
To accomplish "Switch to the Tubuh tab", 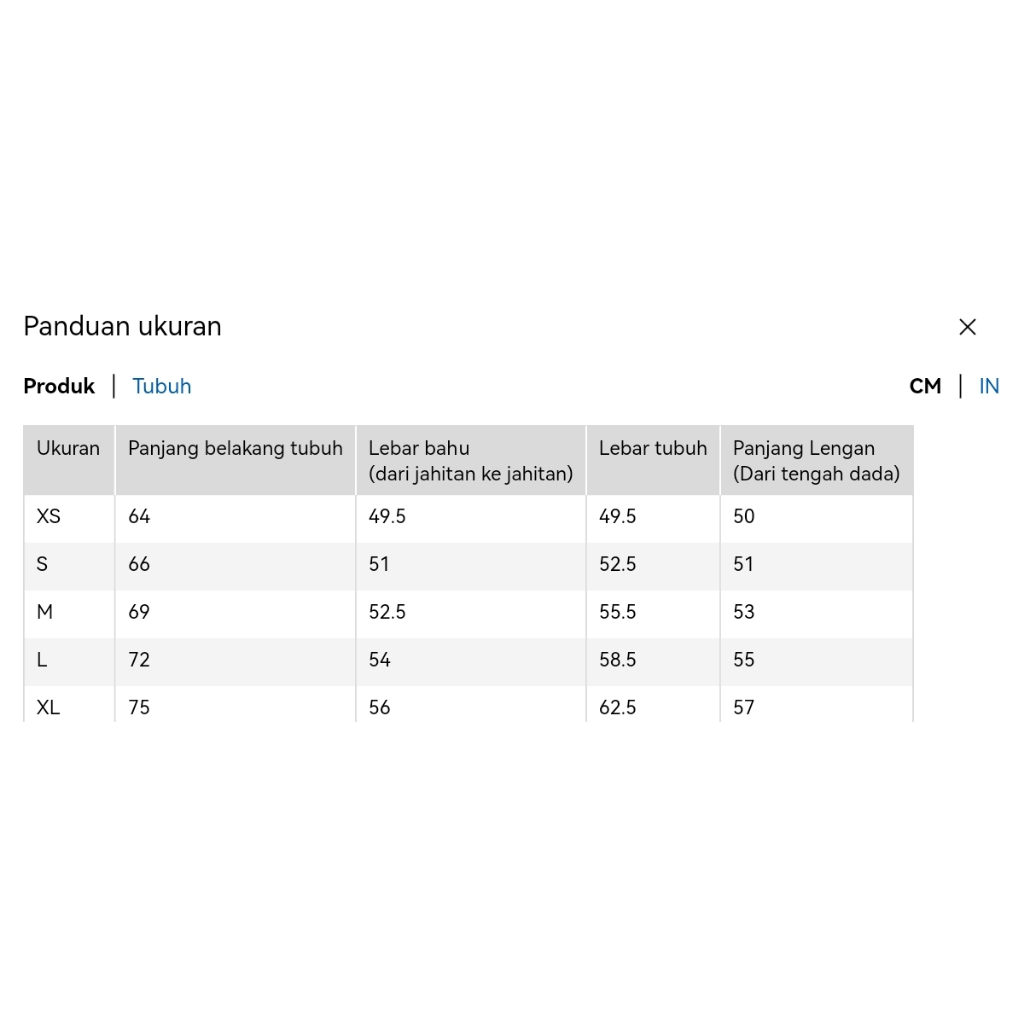I will pyautogui.click(x=162, y=386).
